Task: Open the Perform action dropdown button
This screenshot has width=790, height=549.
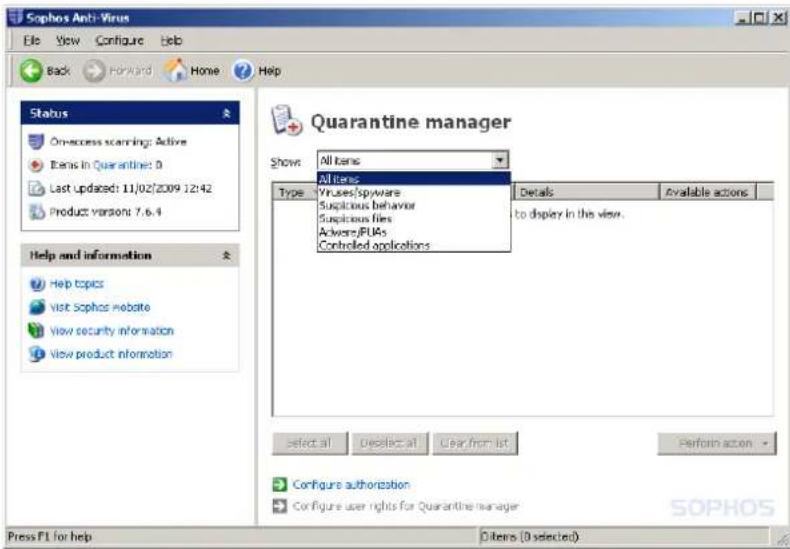Action: (x=716, y=443)
